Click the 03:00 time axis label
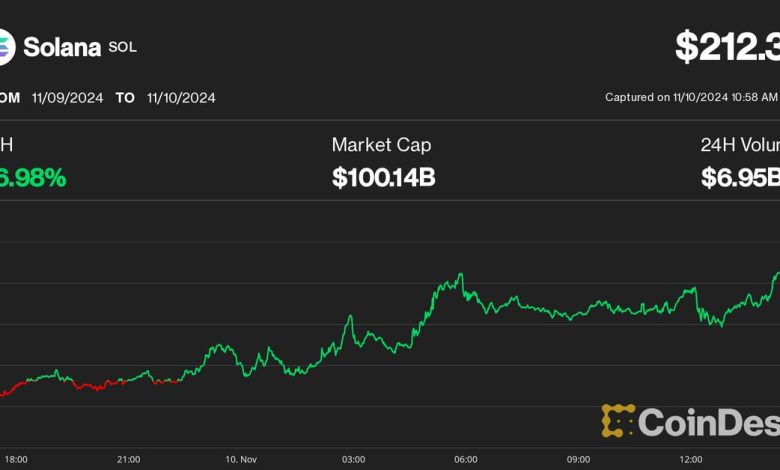The height and width of the screenshot is (470, 780). tap(353, 459)
